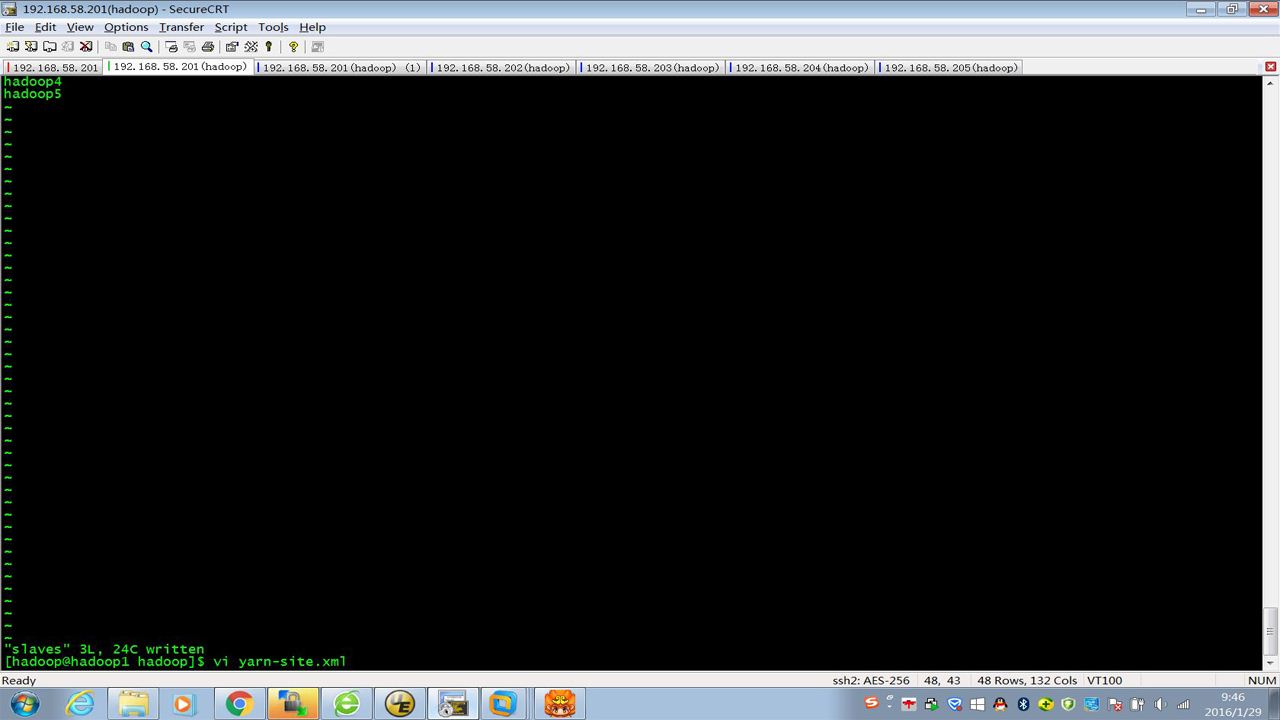Click the Bluetooth tray icon

click(x=1023, y=704)
